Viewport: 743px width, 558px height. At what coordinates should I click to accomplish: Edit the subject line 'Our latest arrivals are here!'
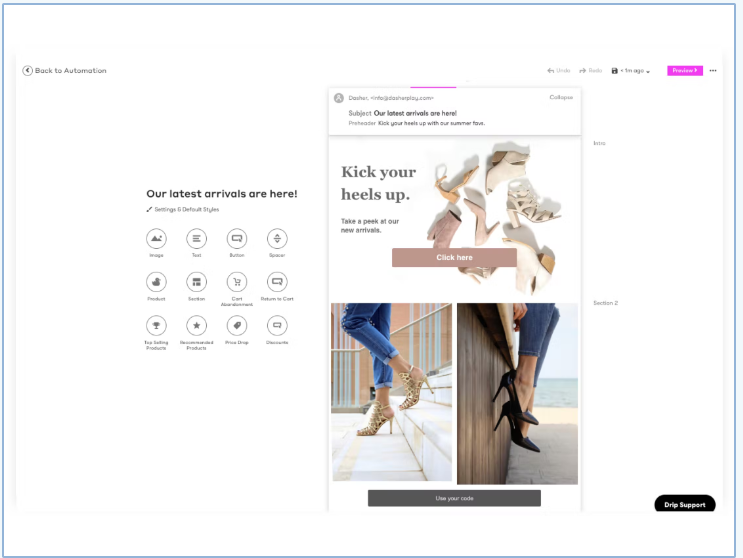coord(415,113)
